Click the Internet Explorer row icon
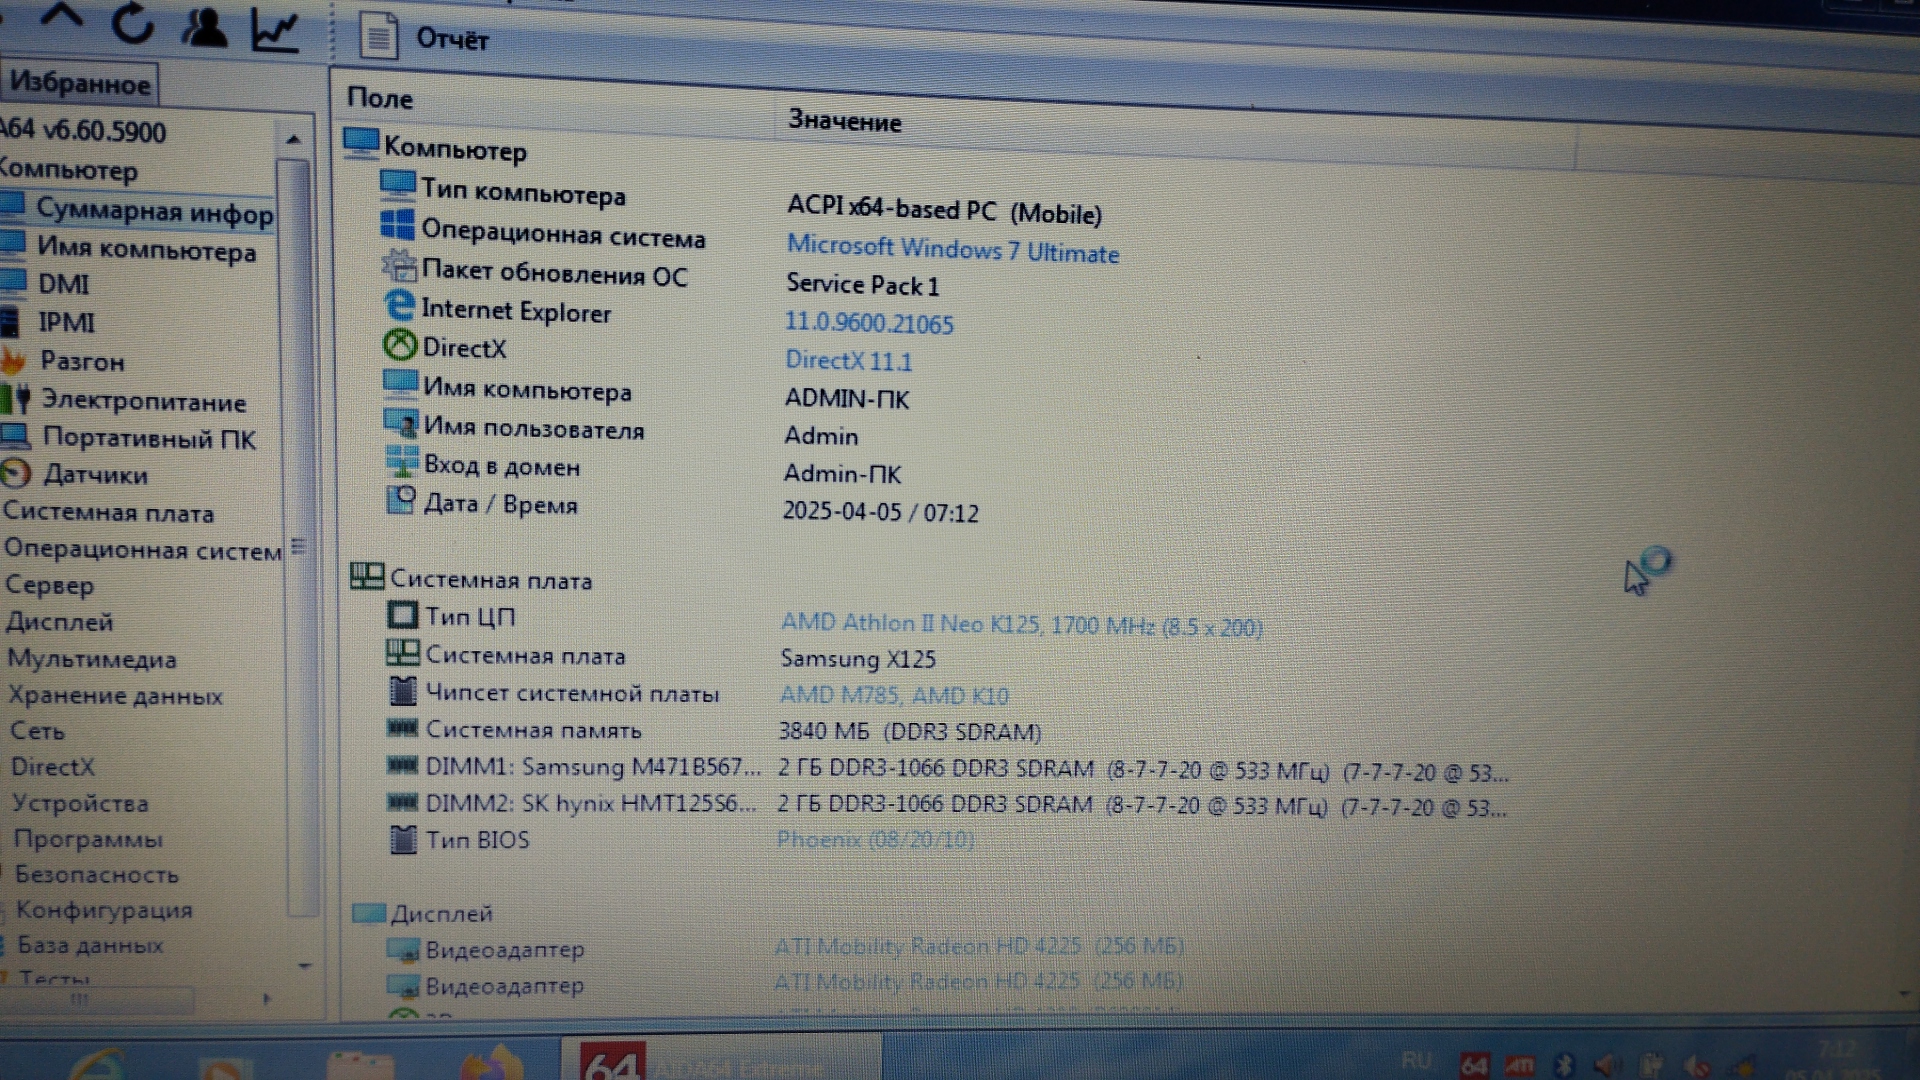The image size is (1920, 1080). [399, 305]
